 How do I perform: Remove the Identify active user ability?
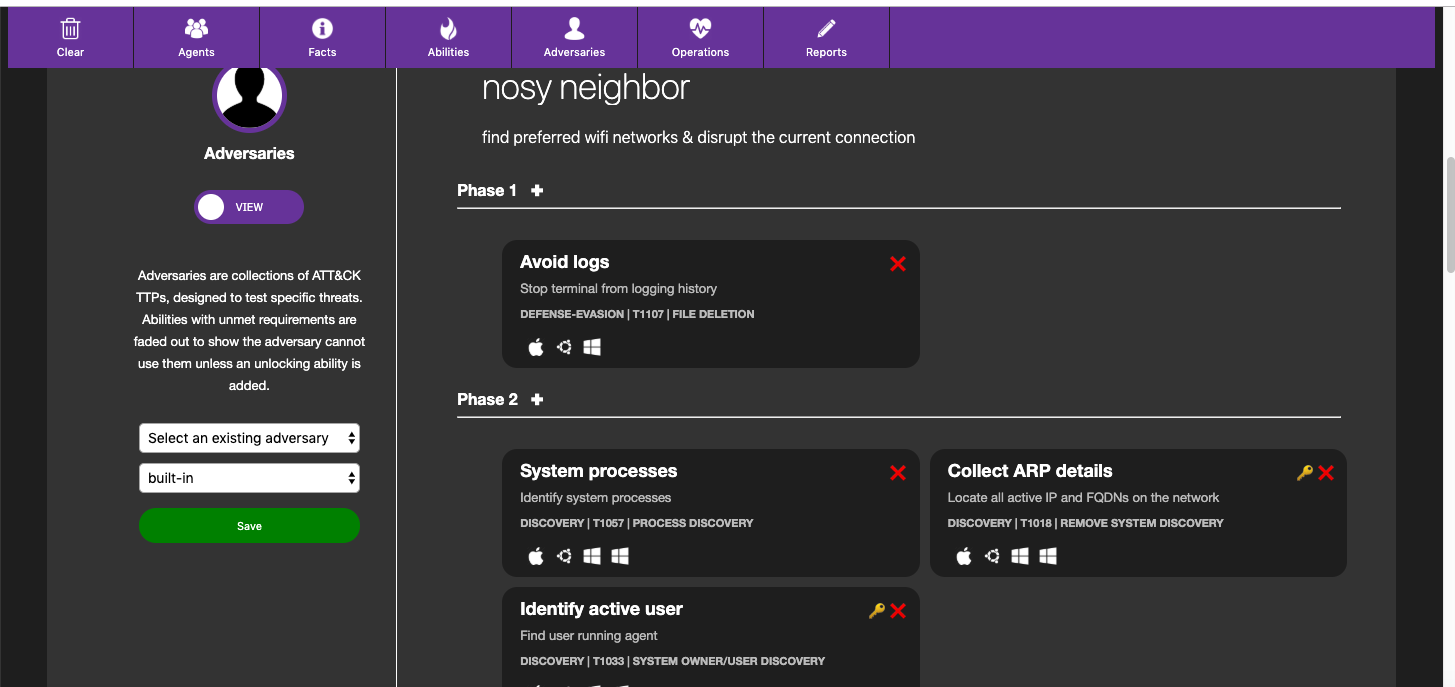pyautogui.click(x=898, y=611)
